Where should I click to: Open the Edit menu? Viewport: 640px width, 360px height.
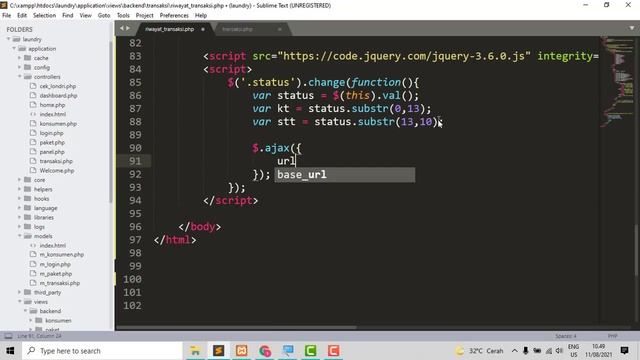point(22,15)
